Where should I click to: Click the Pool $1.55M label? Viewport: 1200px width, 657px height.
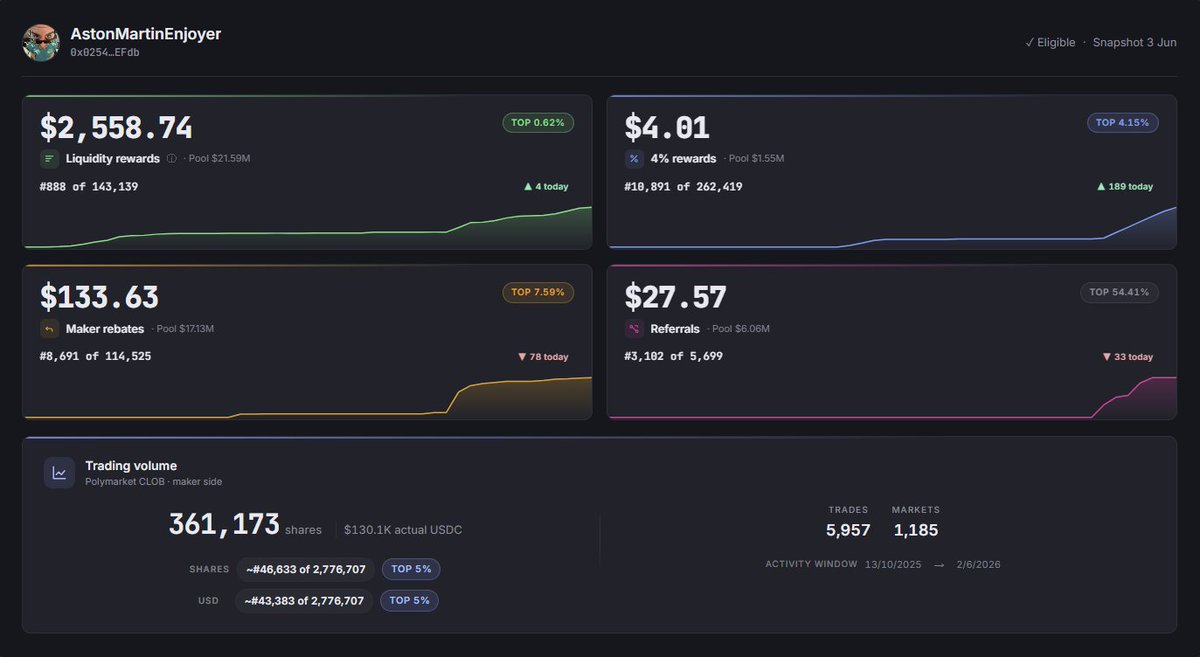tap(756, 159)
